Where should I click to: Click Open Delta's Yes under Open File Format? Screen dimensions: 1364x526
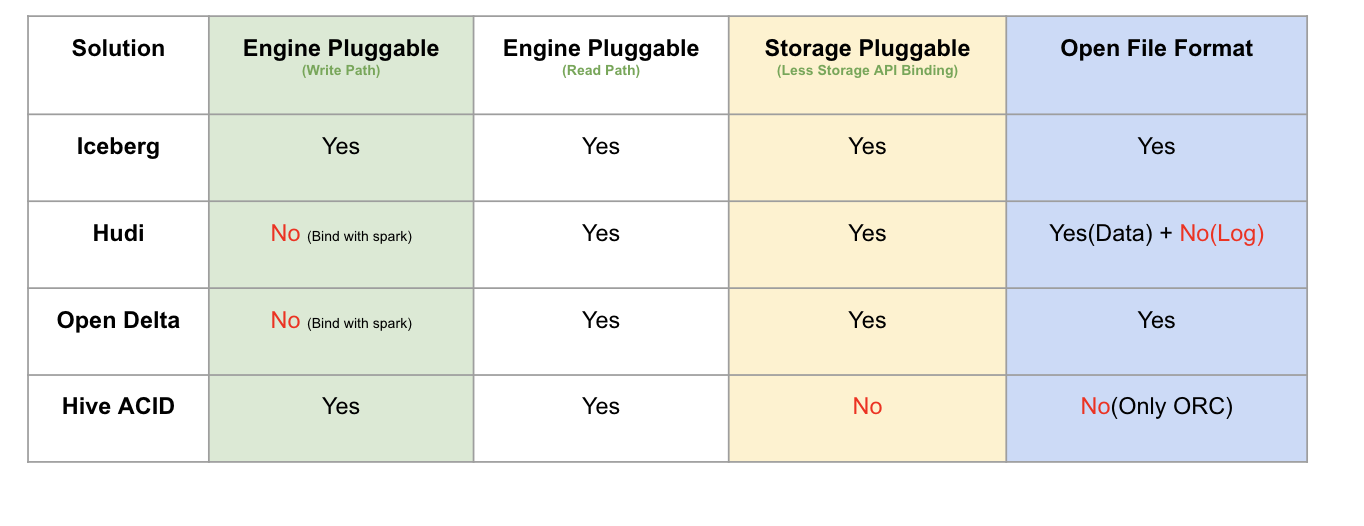(1156, 320)
